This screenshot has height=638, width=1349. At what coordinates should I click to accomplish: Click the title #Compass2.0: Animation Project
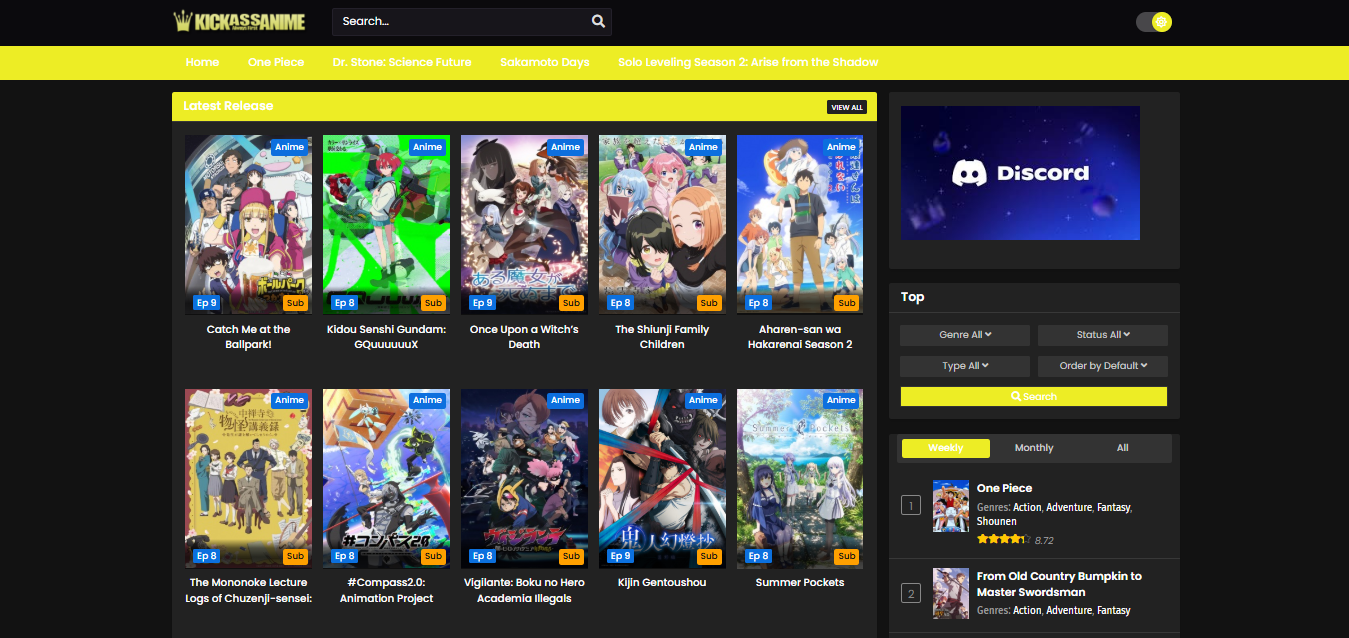386,591
